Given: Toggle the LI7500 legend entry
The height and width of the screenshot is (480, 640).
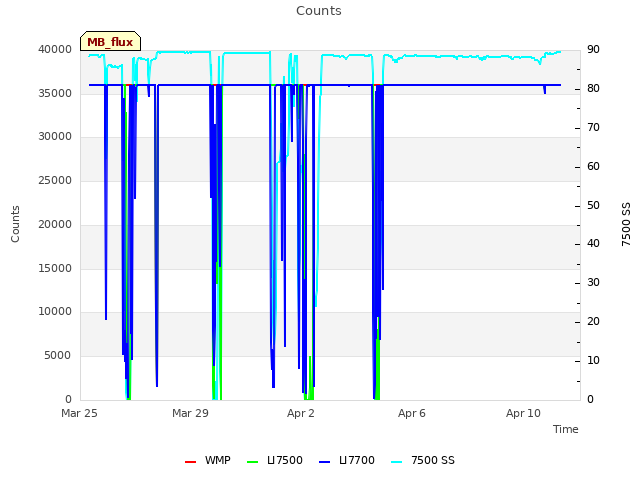Looking at the screenshot, I should click(x=275, y=460).
